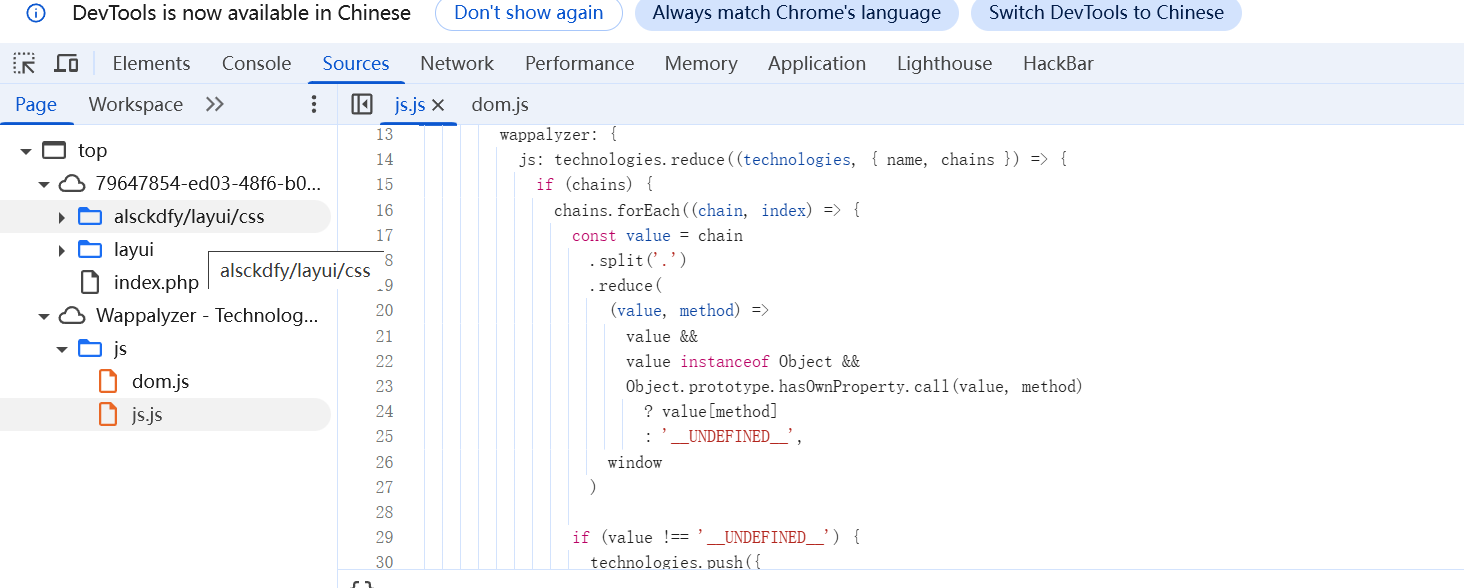Collapse the top tree node
The width and height of the screenshot is (1464, 588).
click(x=25, y=151)
